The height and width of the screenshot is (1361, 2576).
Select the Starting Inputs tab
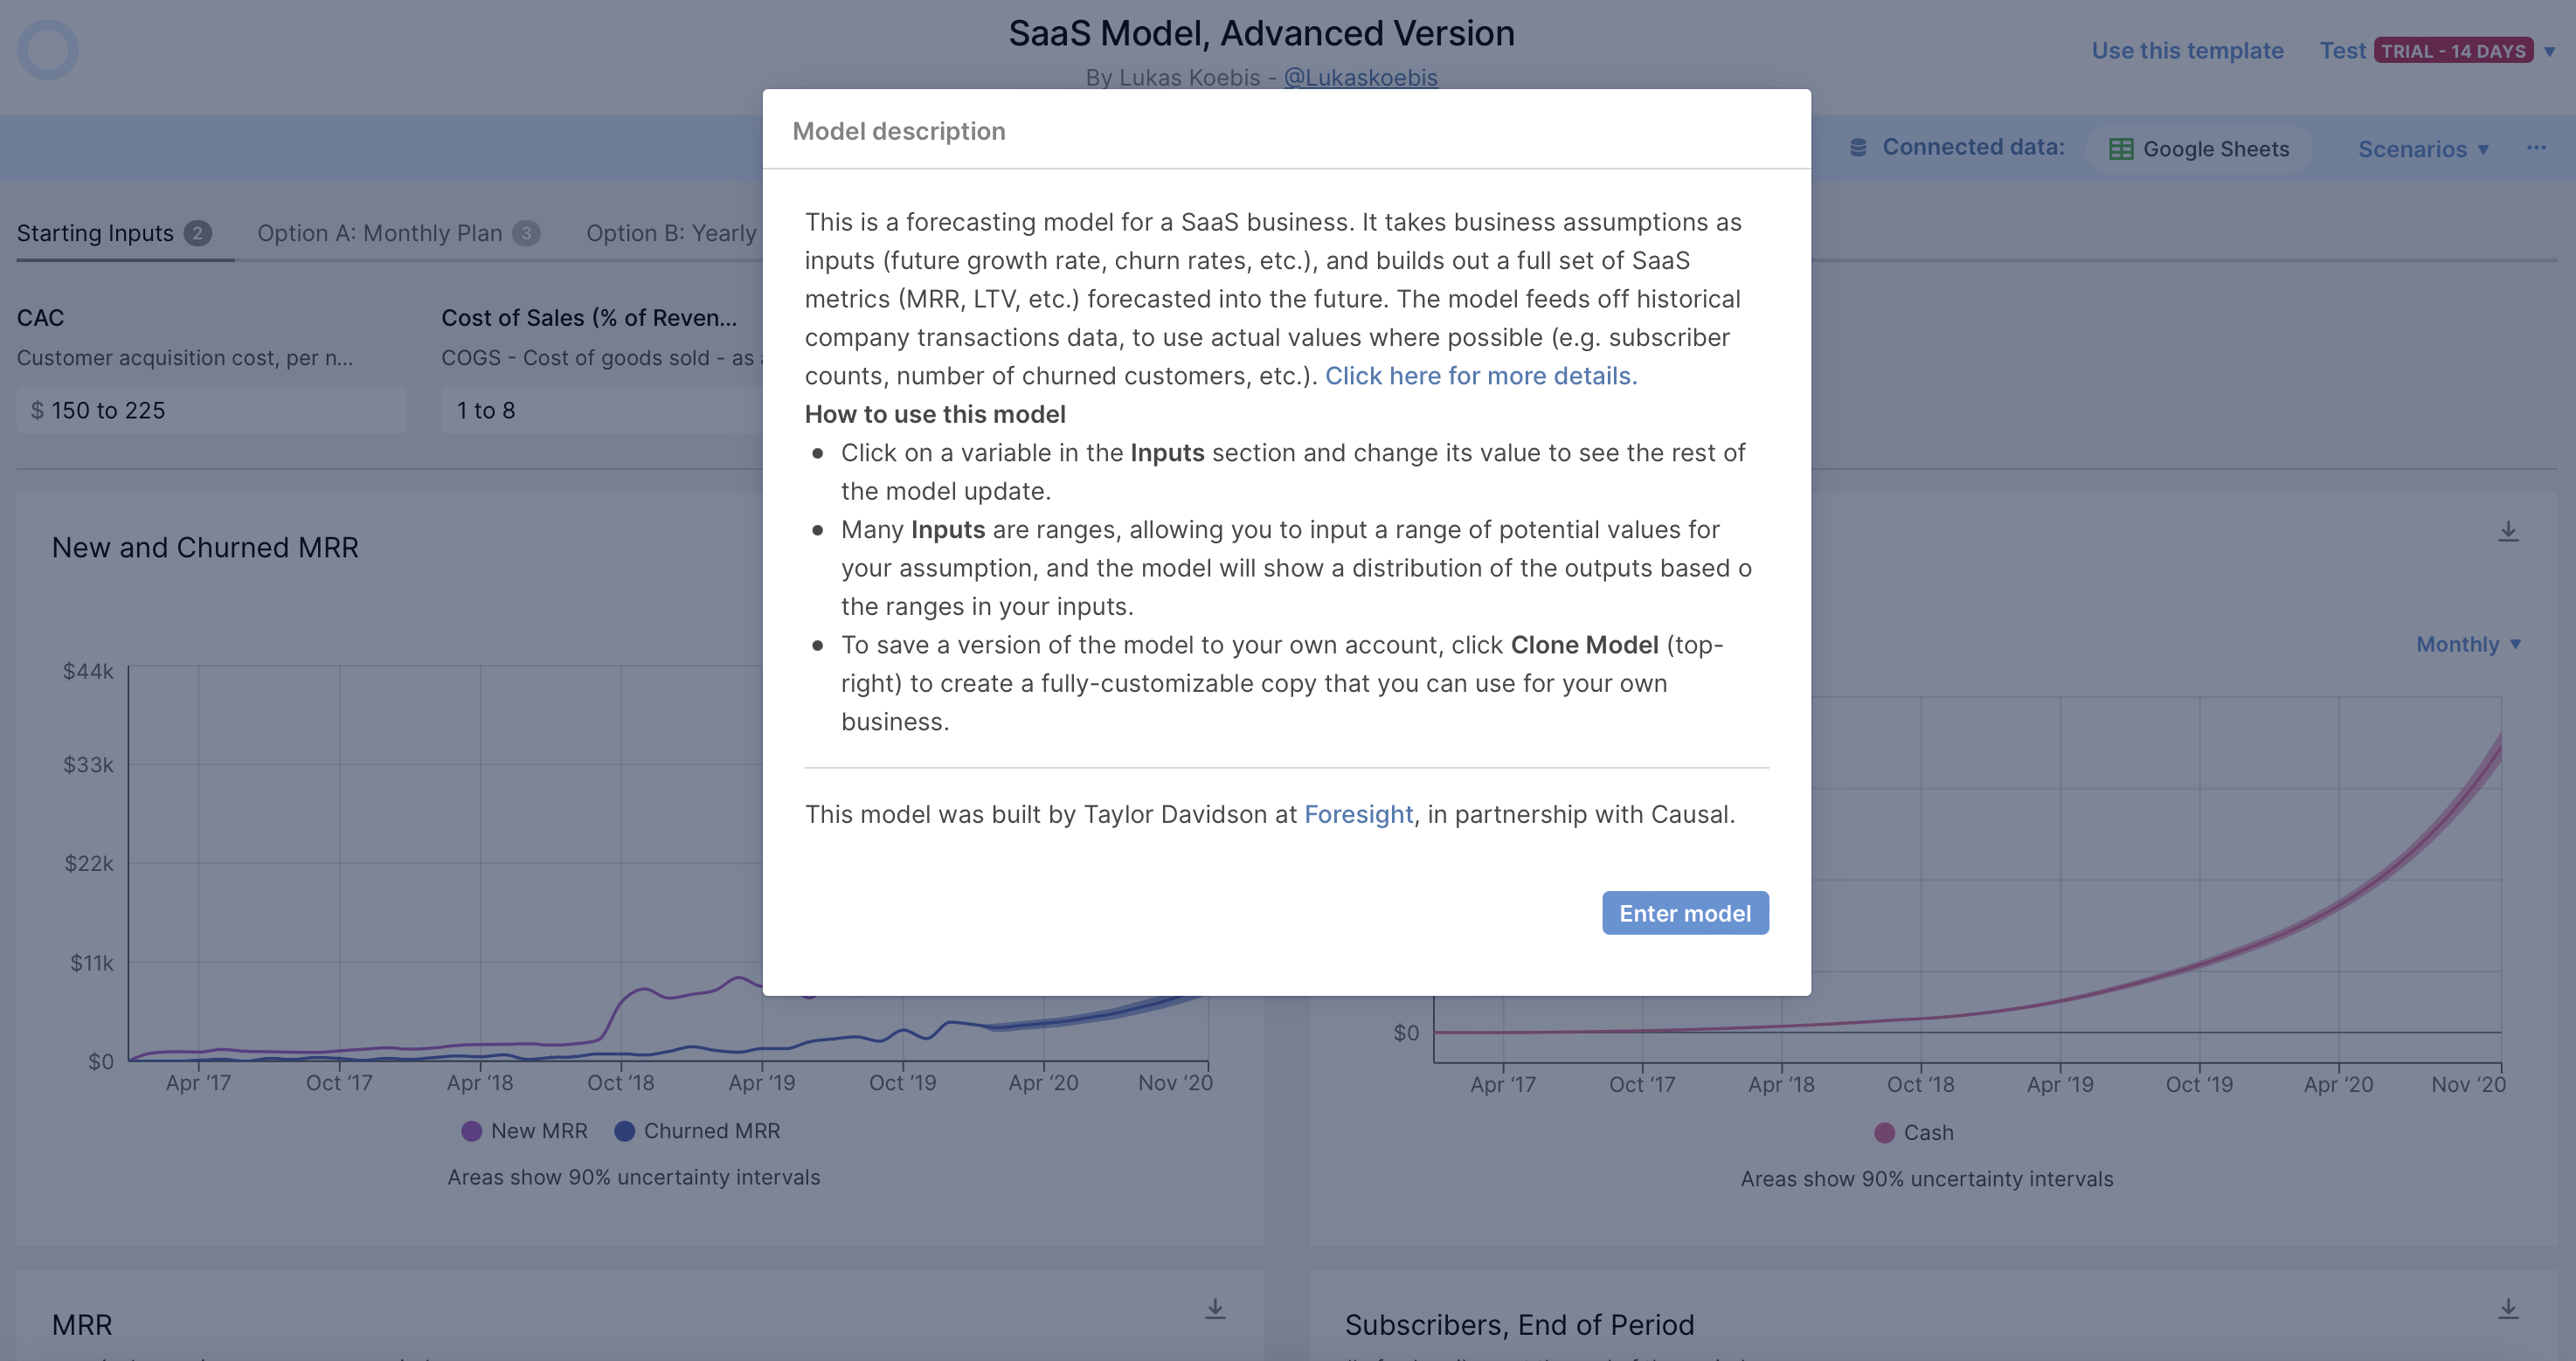[x=95, y=233]
